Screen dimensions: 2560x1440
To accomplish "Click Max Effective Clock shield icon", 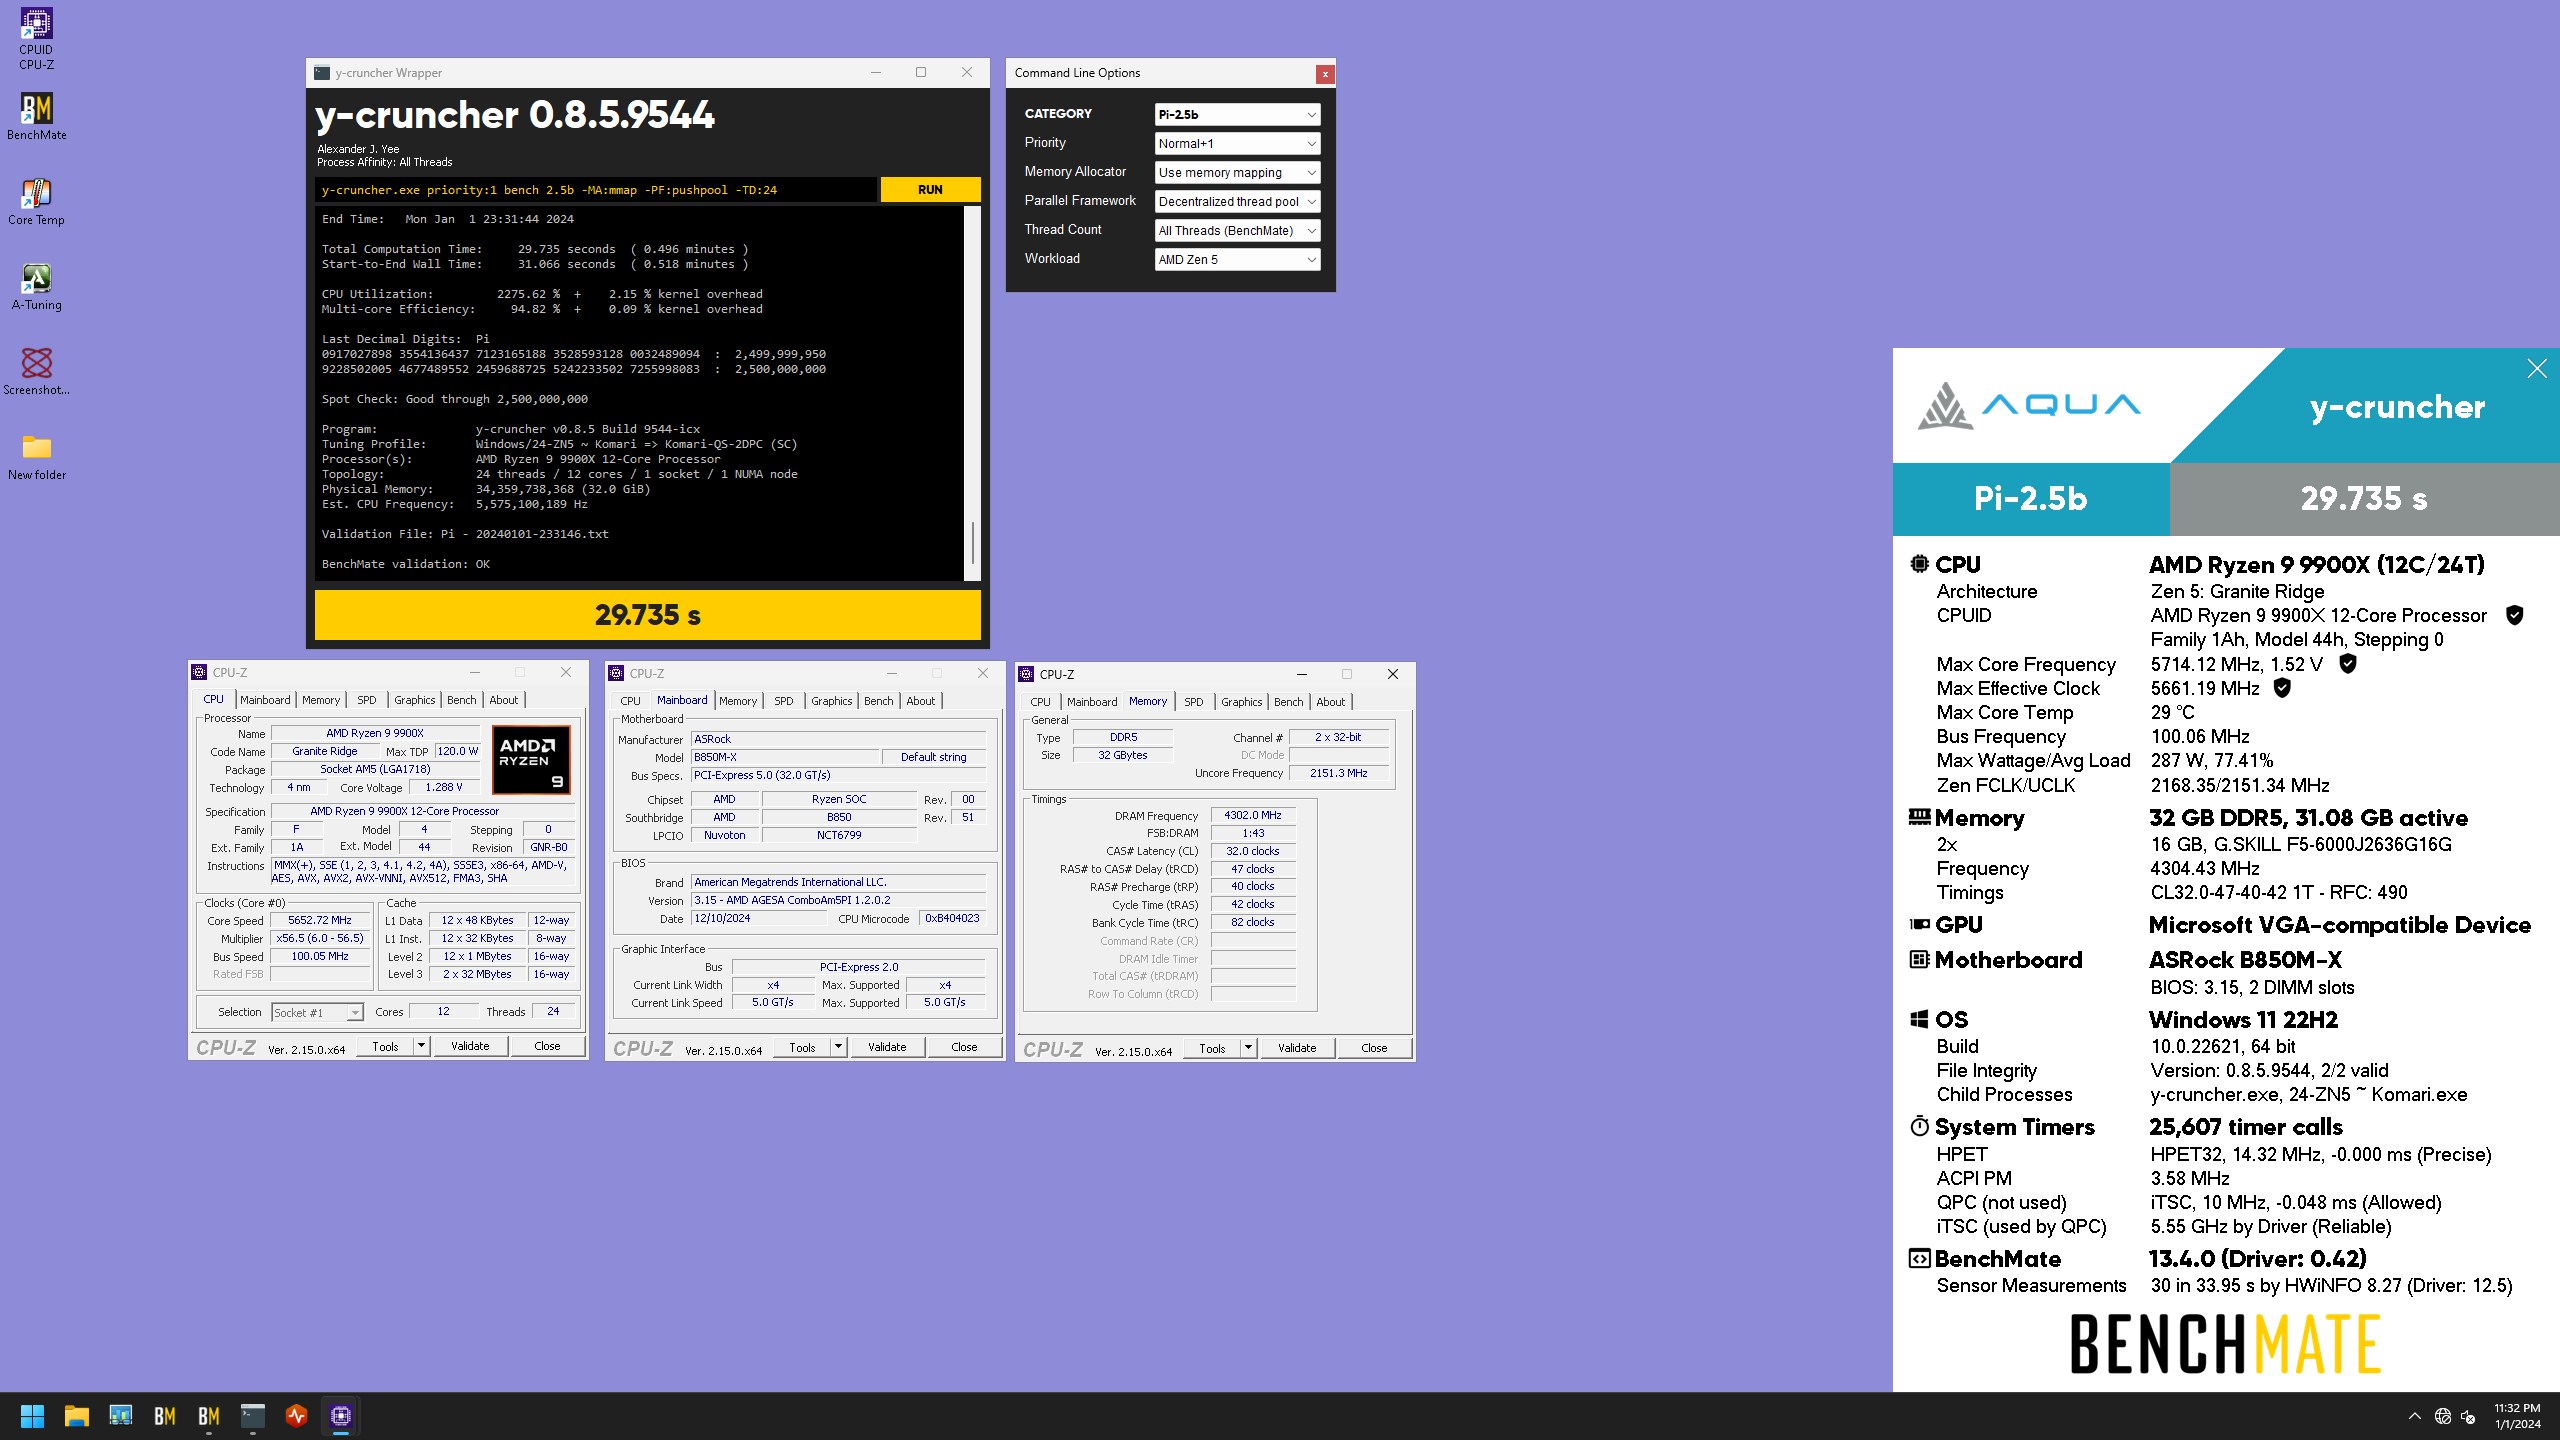I will (x=2282, y=687).
